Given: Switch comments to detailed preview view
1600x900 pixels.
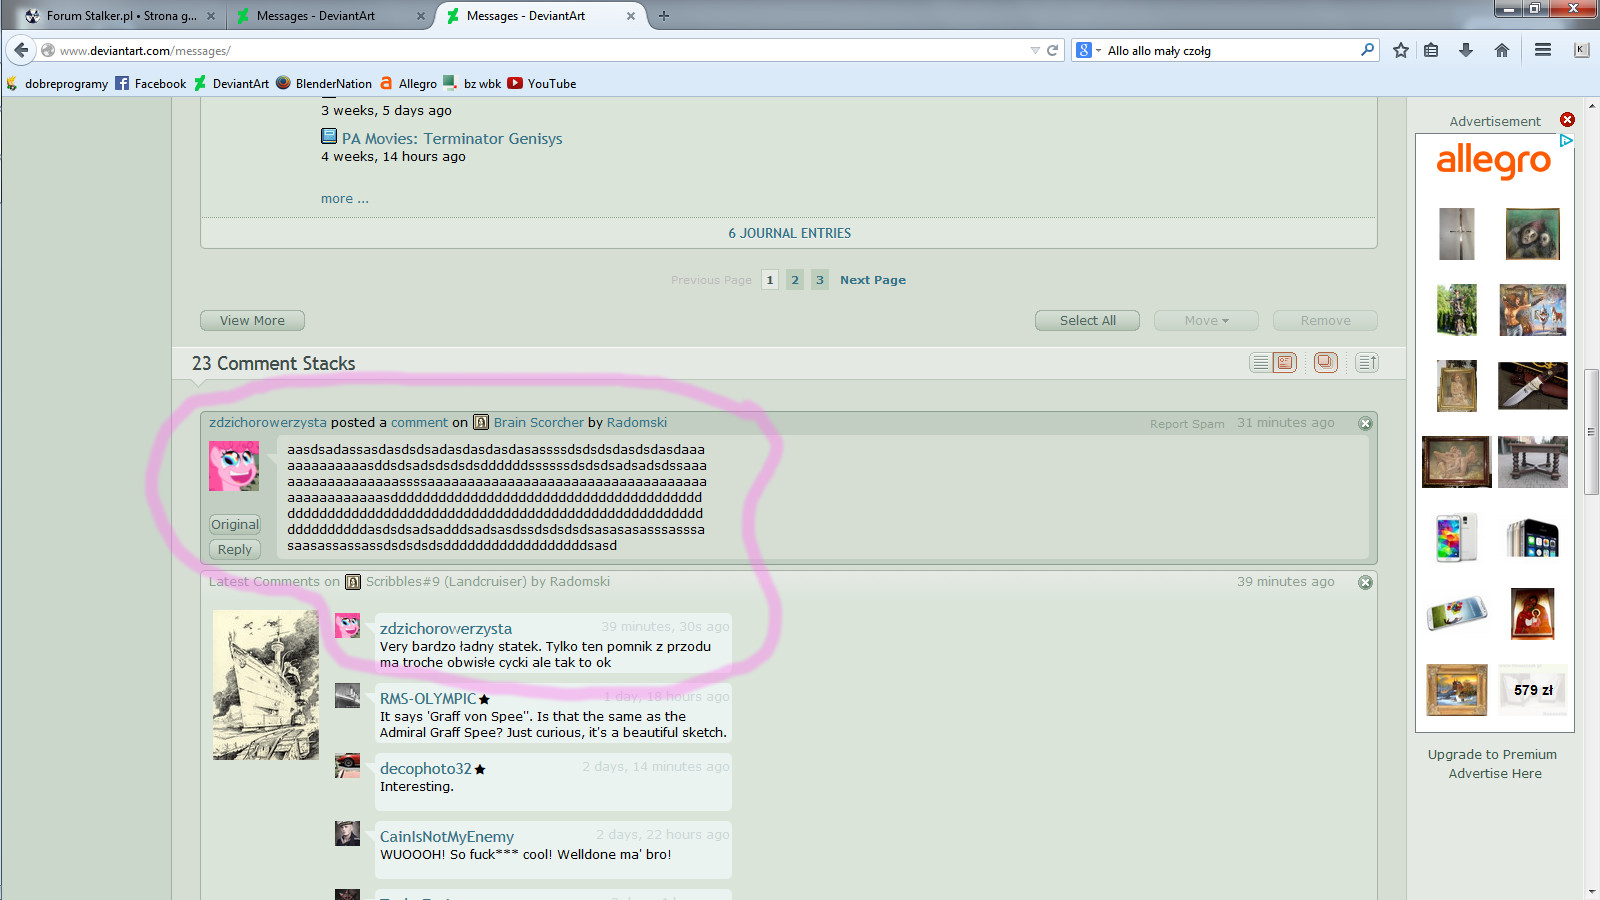Looking at the screenshot, I should (1285, 363).
